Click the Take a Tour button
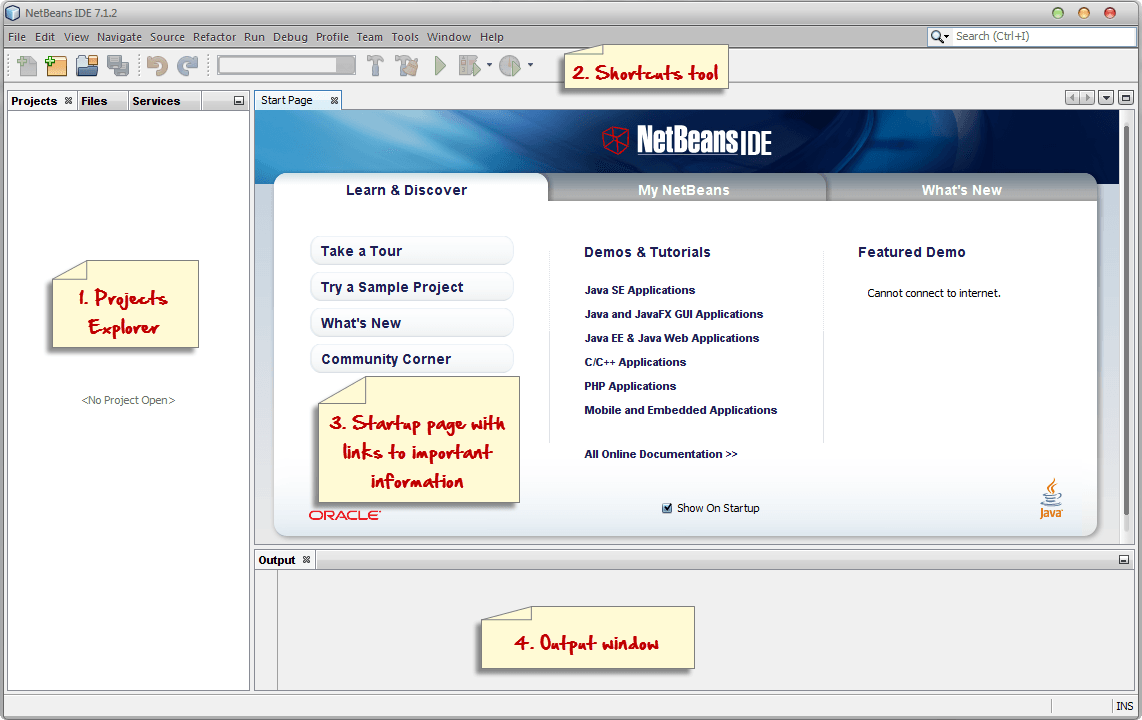1142x720 pixels. pyautogui.click(x=411, y=251)
